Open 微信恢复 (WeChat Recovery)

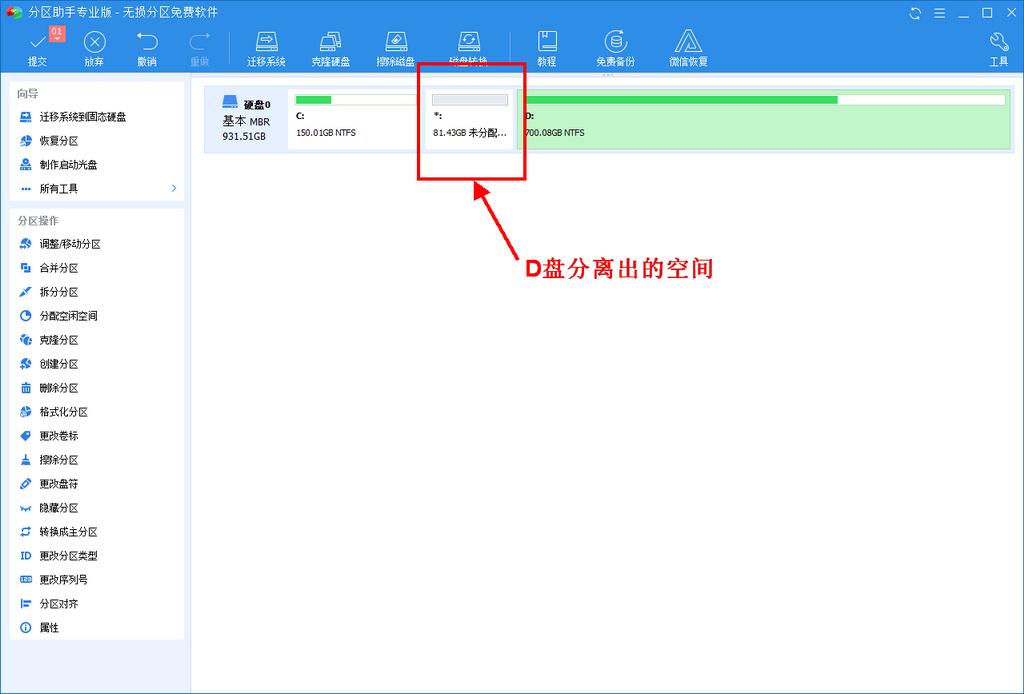(688, 48)
